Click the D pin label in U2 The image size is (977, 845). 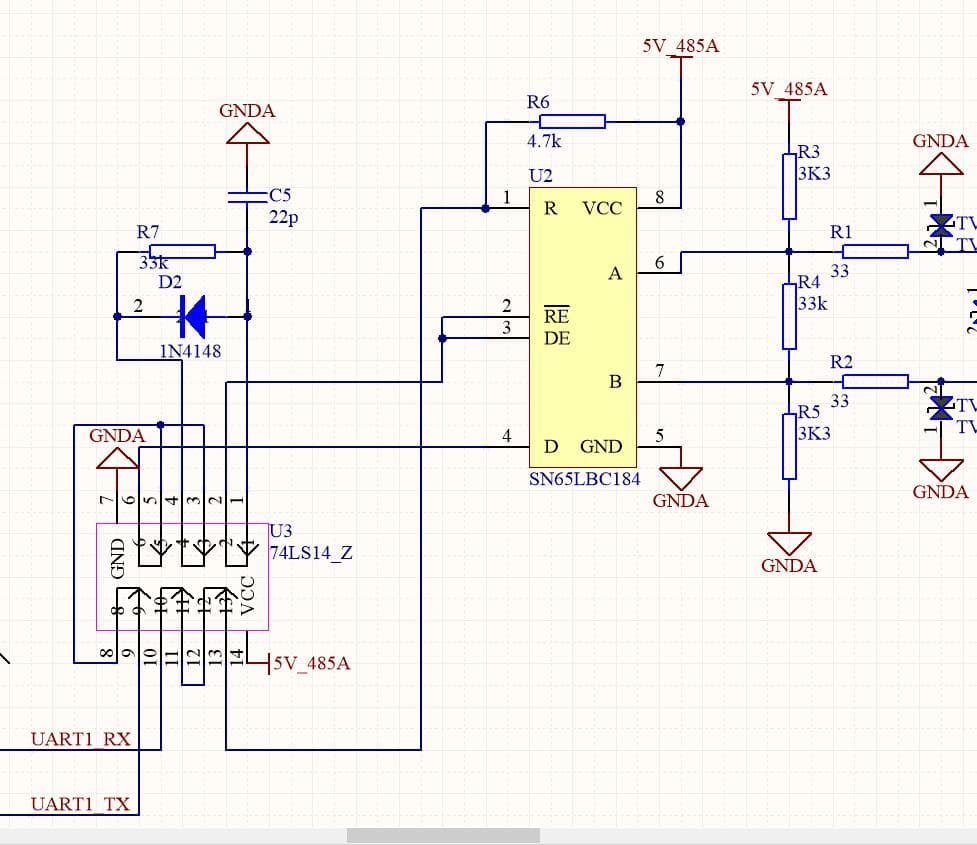(x=550, y=446)
